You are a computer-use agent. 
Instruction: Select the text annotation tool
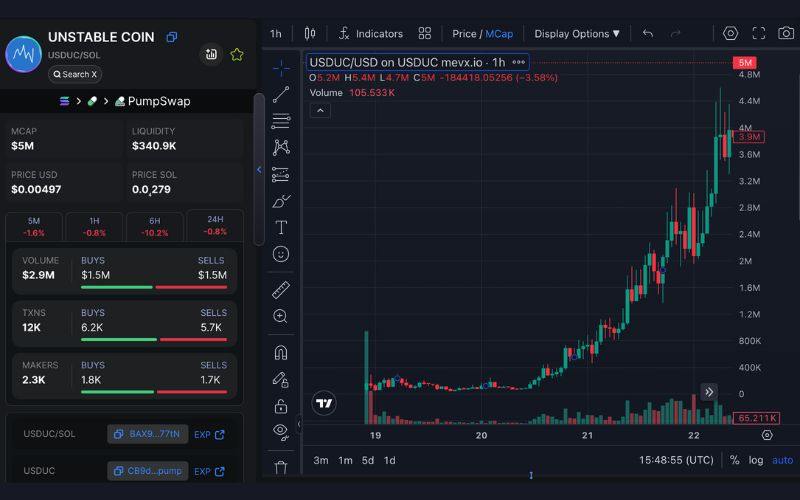point(281,228)
